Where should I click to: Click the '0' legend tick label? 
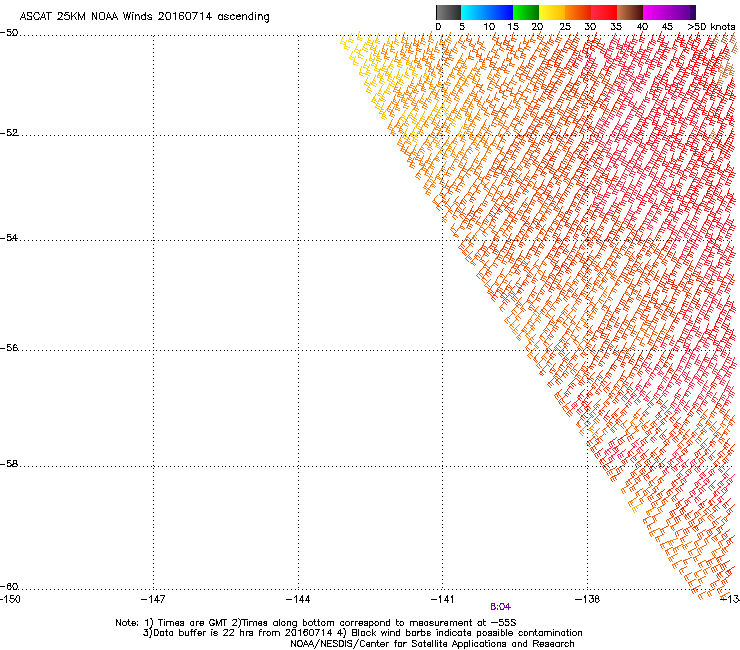pos(438,27)
